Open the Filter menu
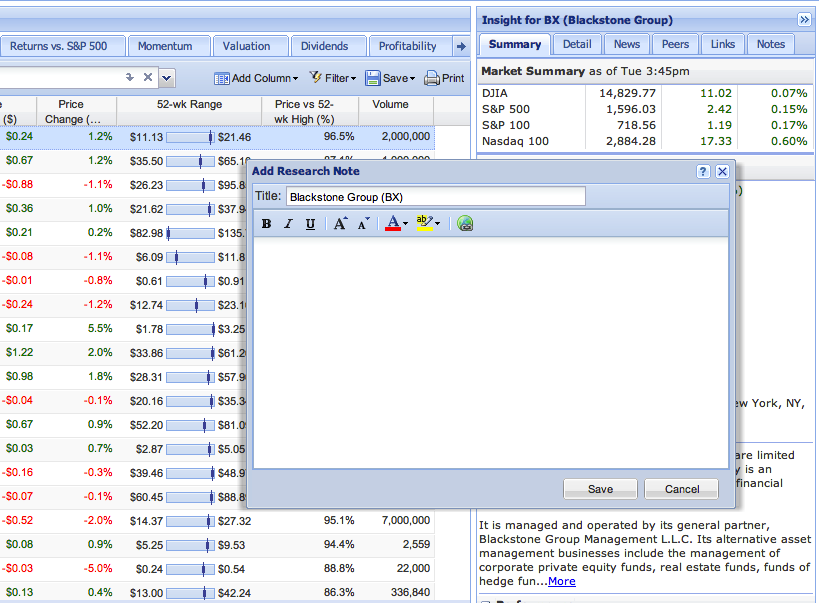819x603 pixels. (x=333, y=78)
